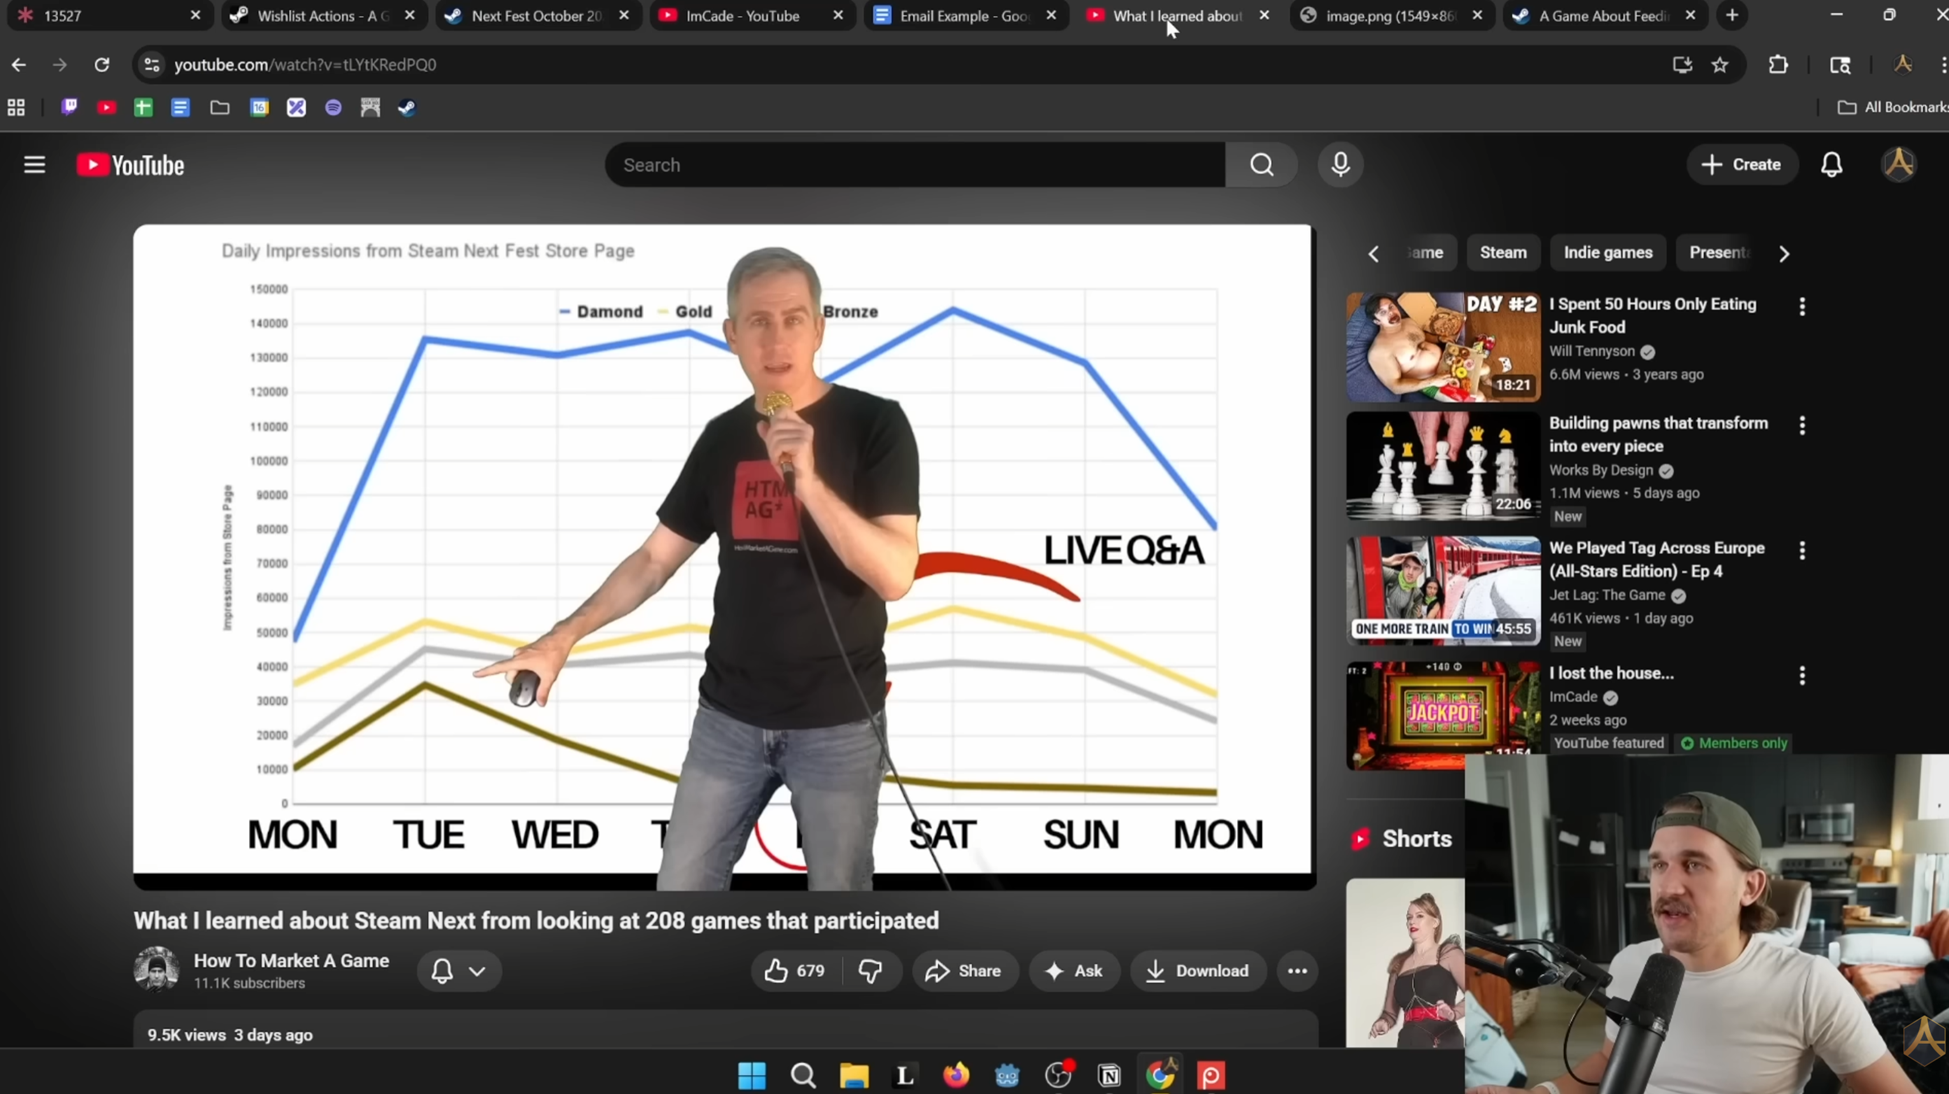Viewport: 1949px width, 1094px height.
Task: Click the Share button
Action: (964, 970)
